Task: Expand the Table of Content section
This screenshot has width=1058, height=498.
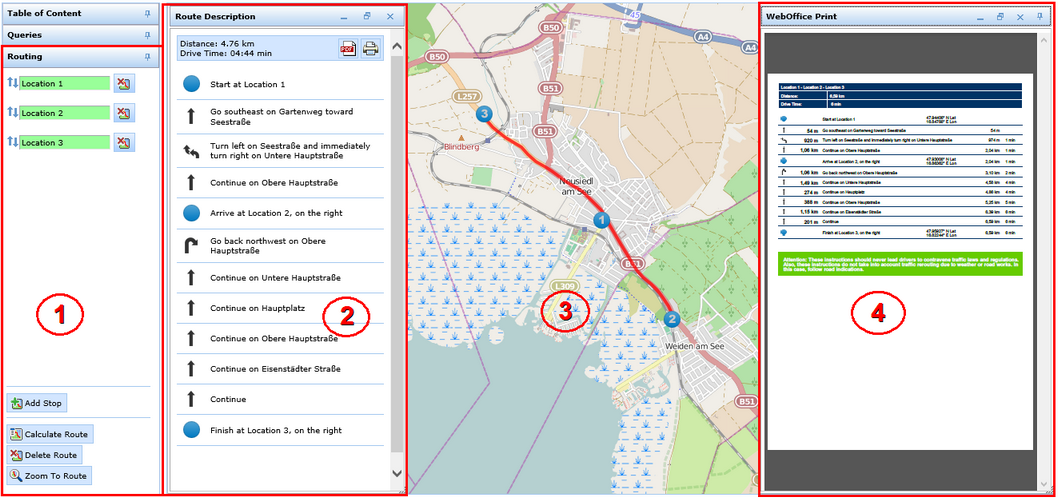Action: (80, 13)
